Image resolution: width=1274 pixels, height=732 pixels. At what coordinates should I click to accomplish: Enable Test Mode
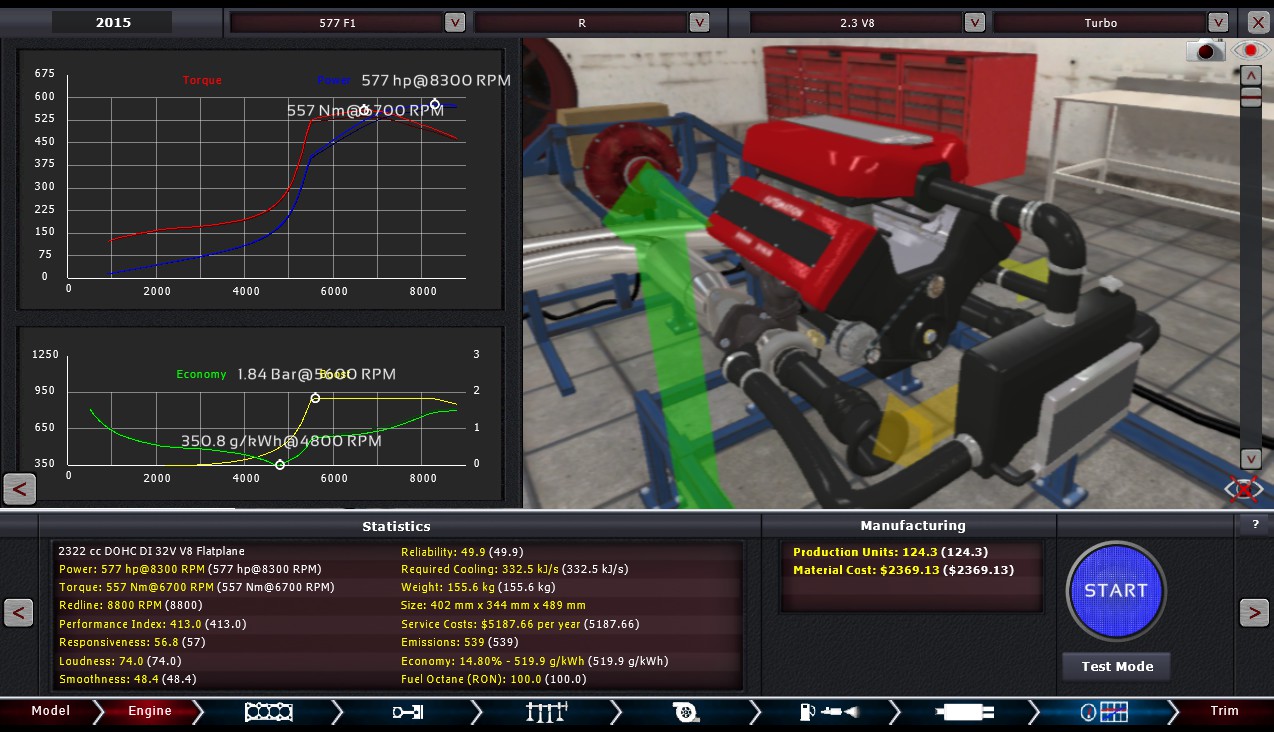(x=1117, y=667)
